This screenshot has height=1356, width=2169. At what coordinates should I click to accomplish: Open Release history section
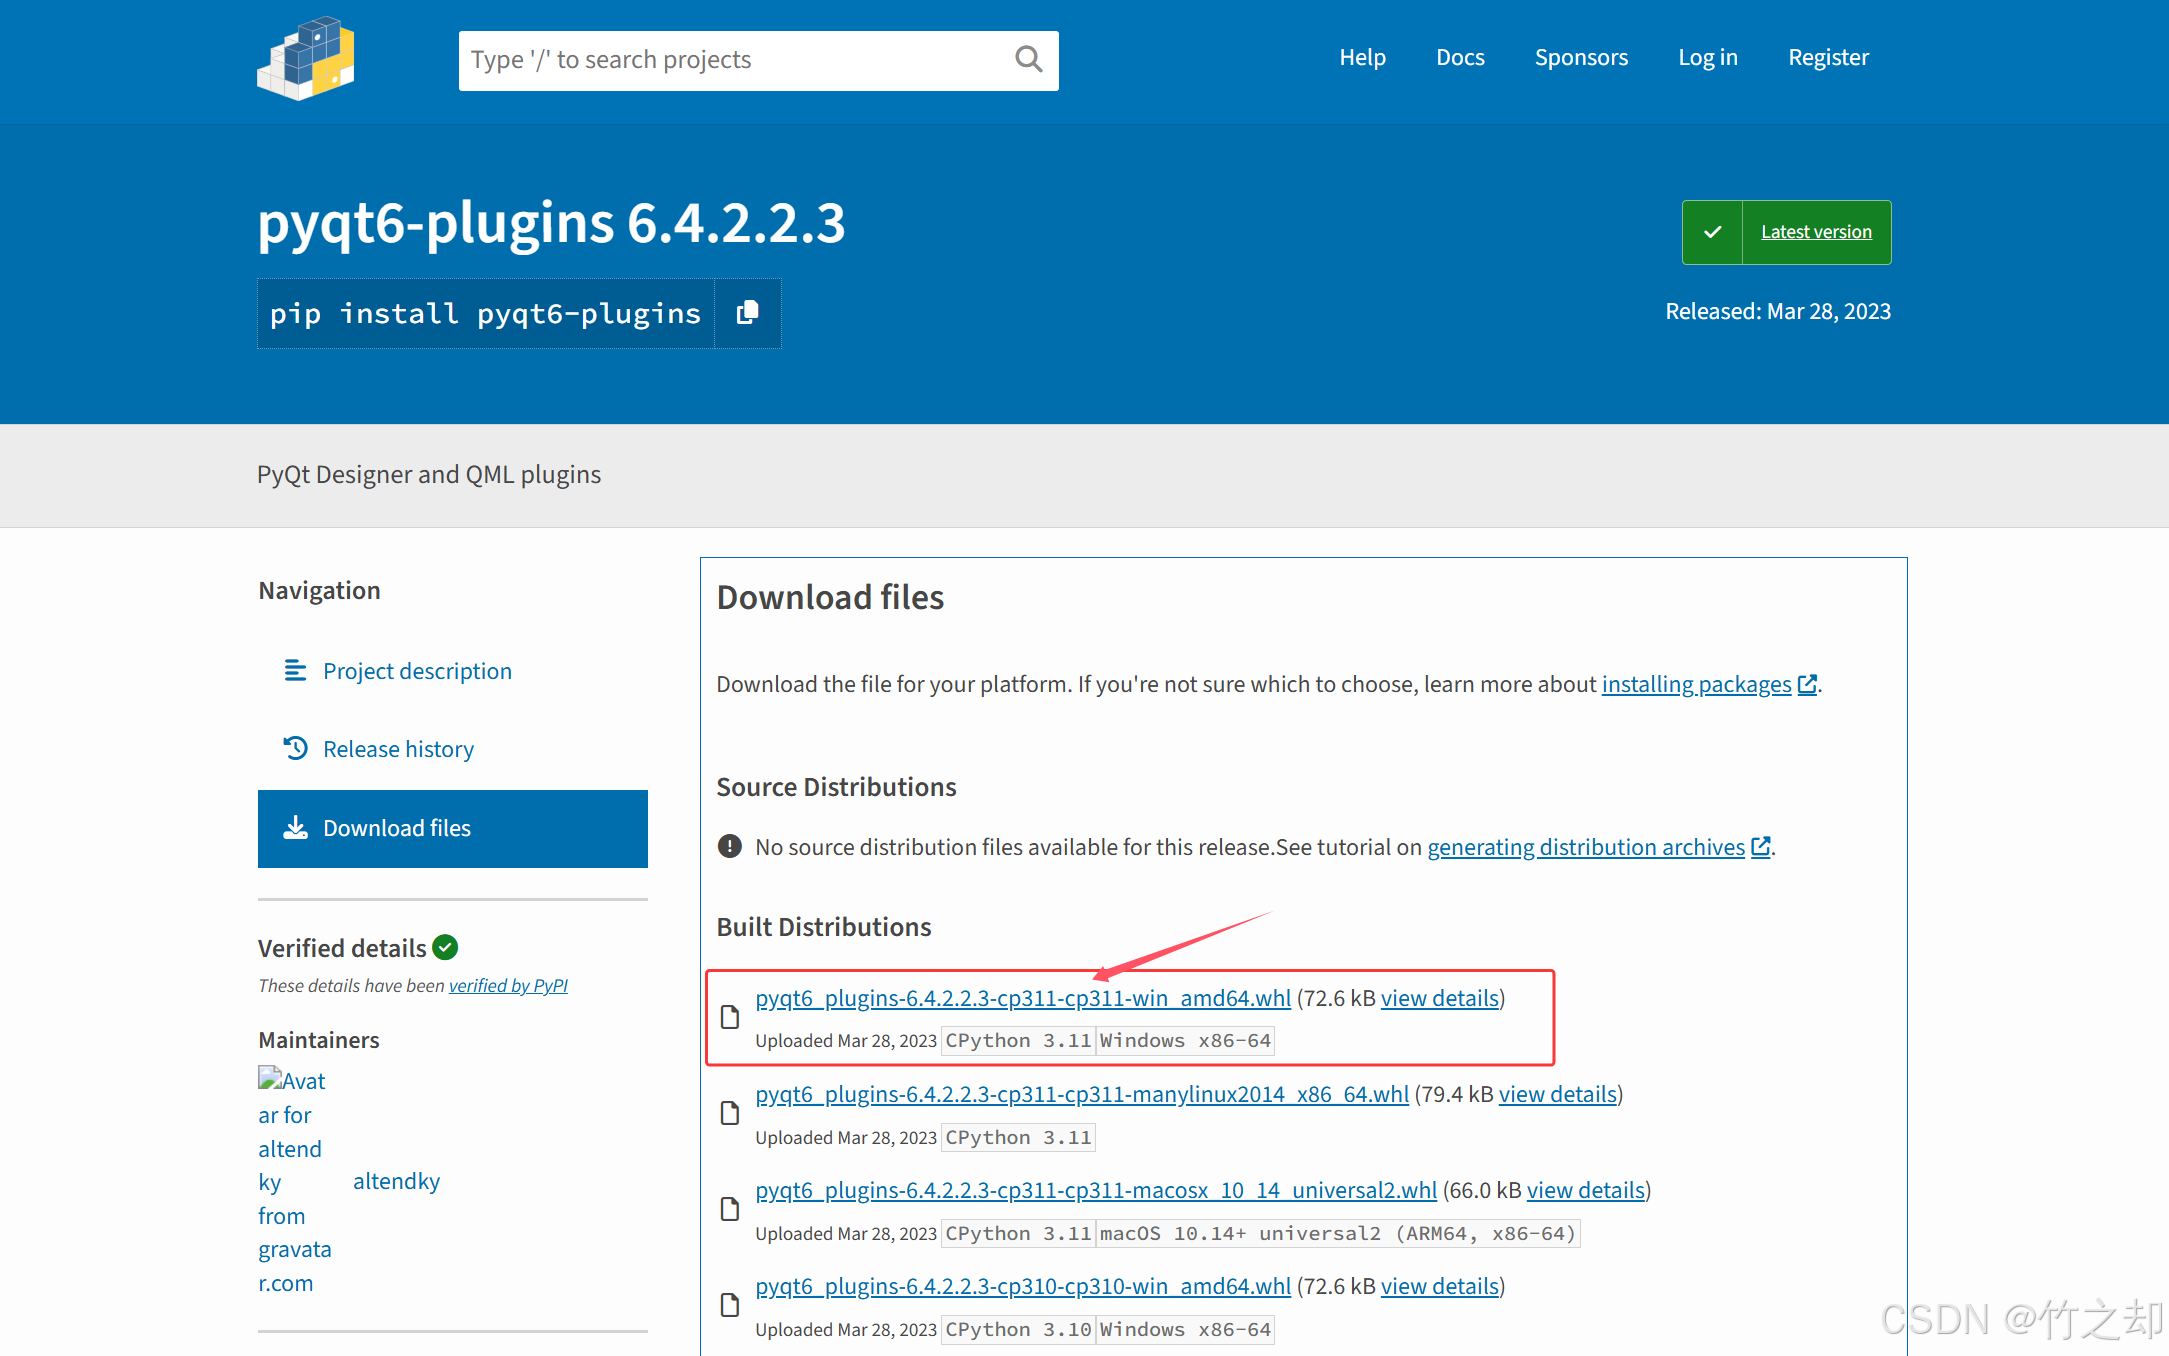[x=453, y=748]
